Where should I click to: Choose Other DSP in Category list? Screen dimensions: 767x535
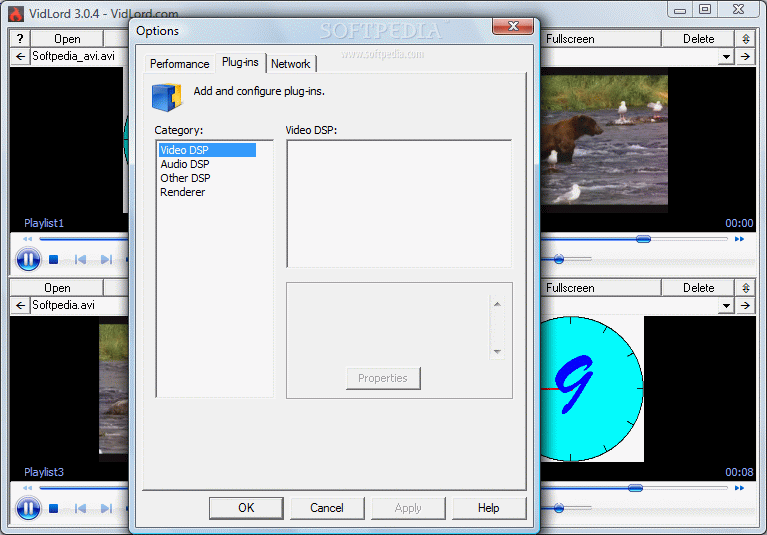point(185,178)
